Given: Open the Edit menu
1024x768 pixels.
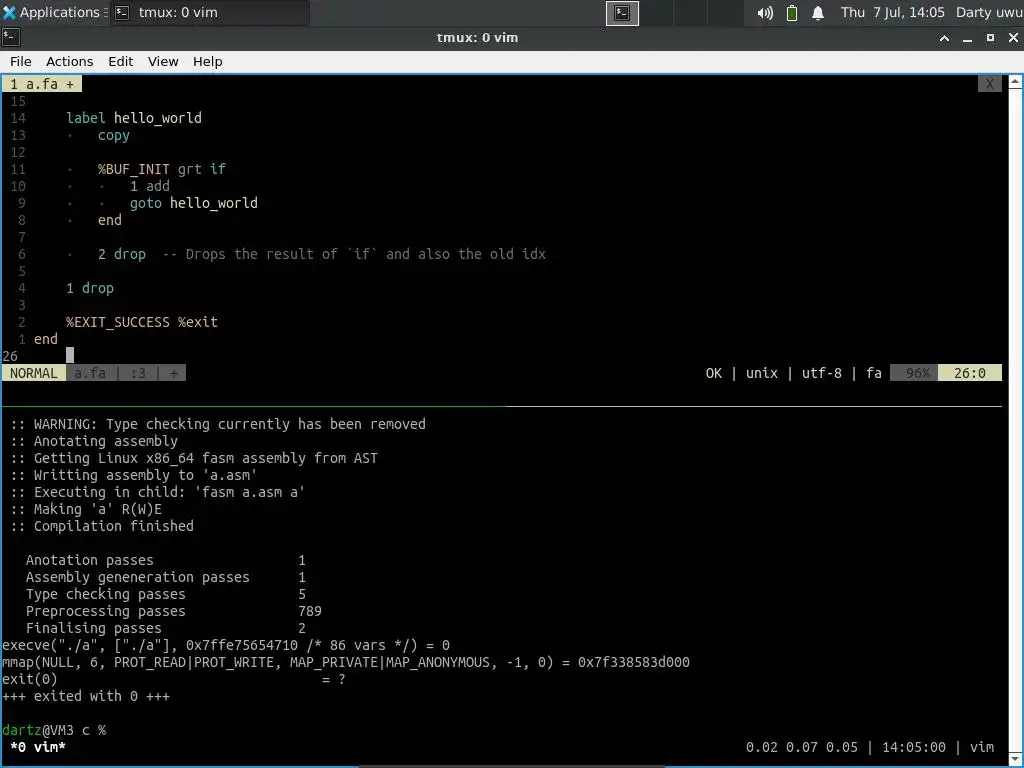Looking at the screenshot, I should point(120,61).
